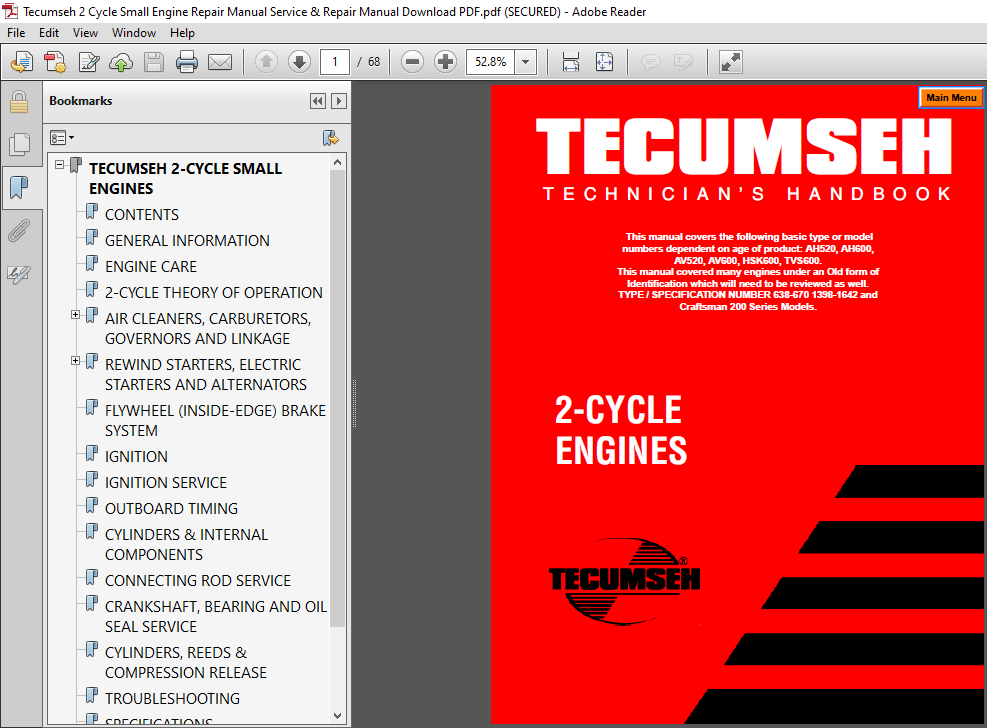Click the bookmarks vertical scrollbar thumb
Viewport: 987px width, 728px height.
(x=337, y=398)
